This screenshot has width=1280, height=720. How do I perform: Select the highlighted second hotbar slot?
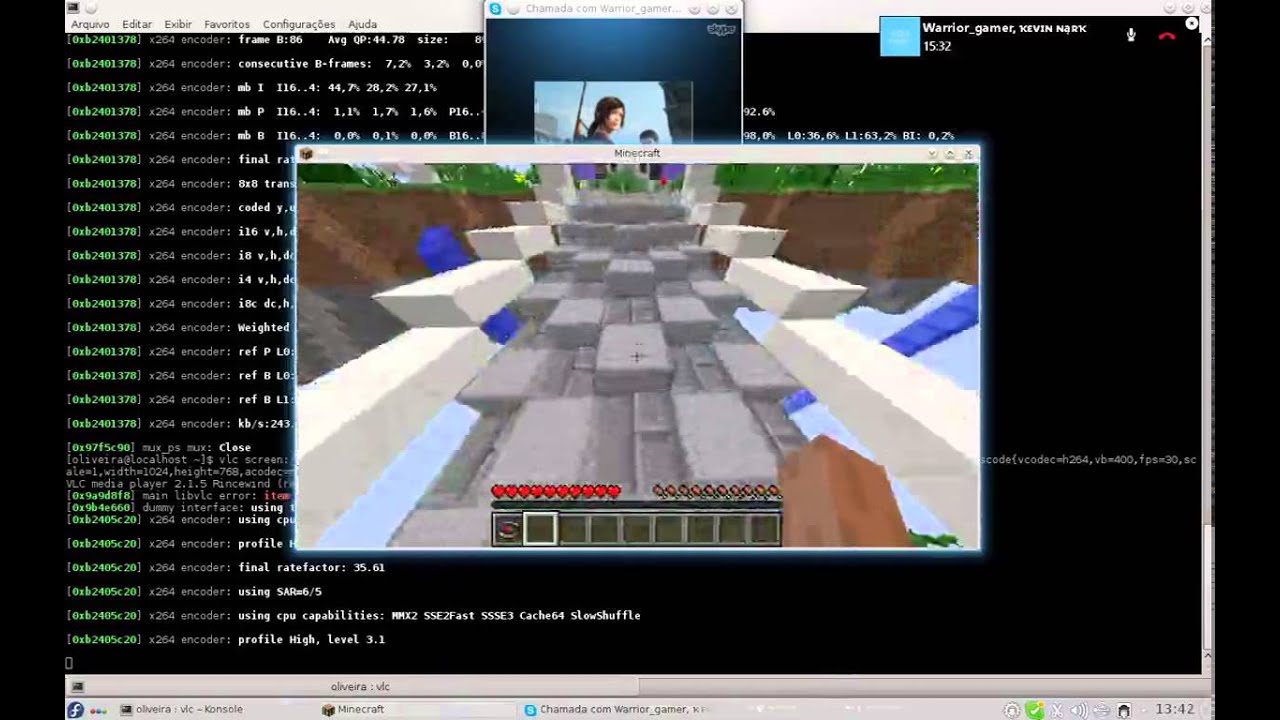point(539,529)
